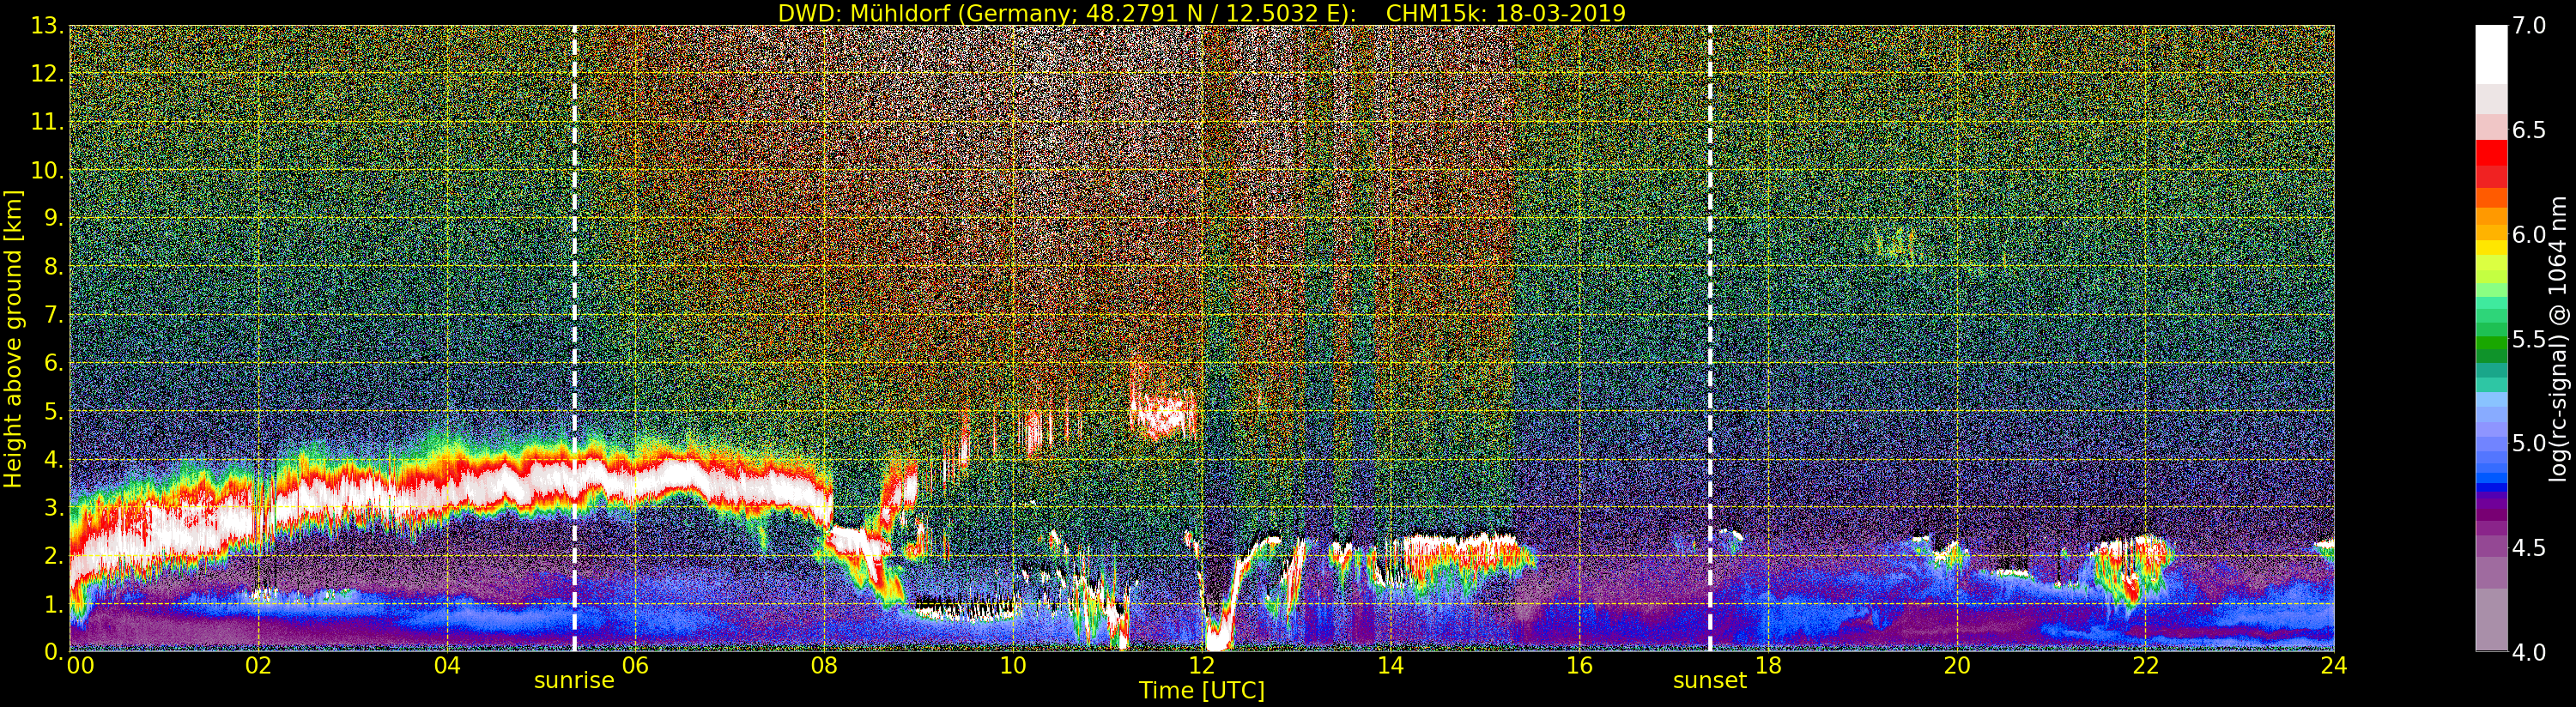Click the time axis tick '06'
2576x707 pixels.
(x=635, y=666)
